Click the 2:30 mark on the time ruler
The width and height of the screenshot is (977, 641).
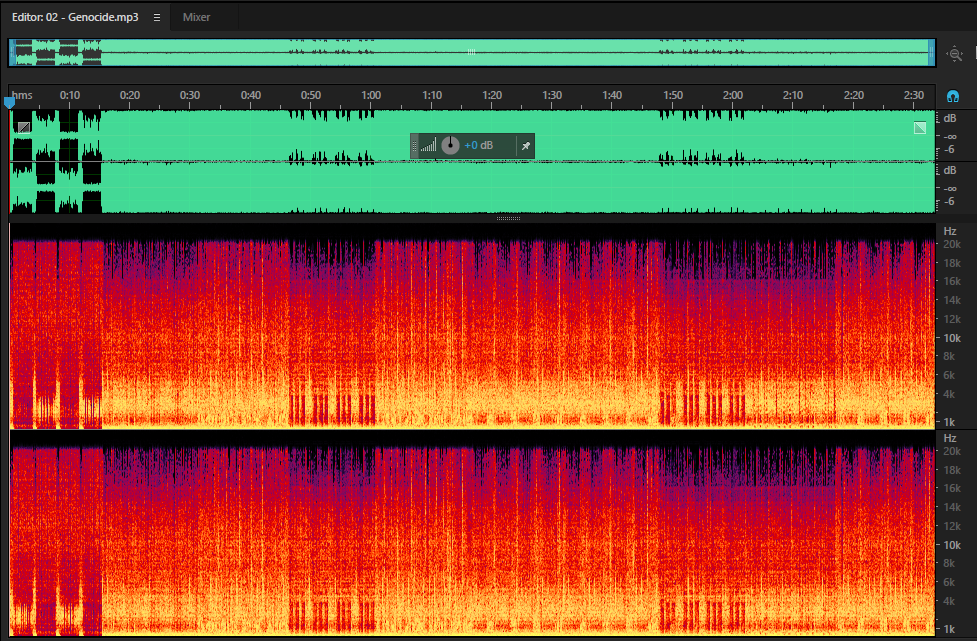[x=914, y=95]
